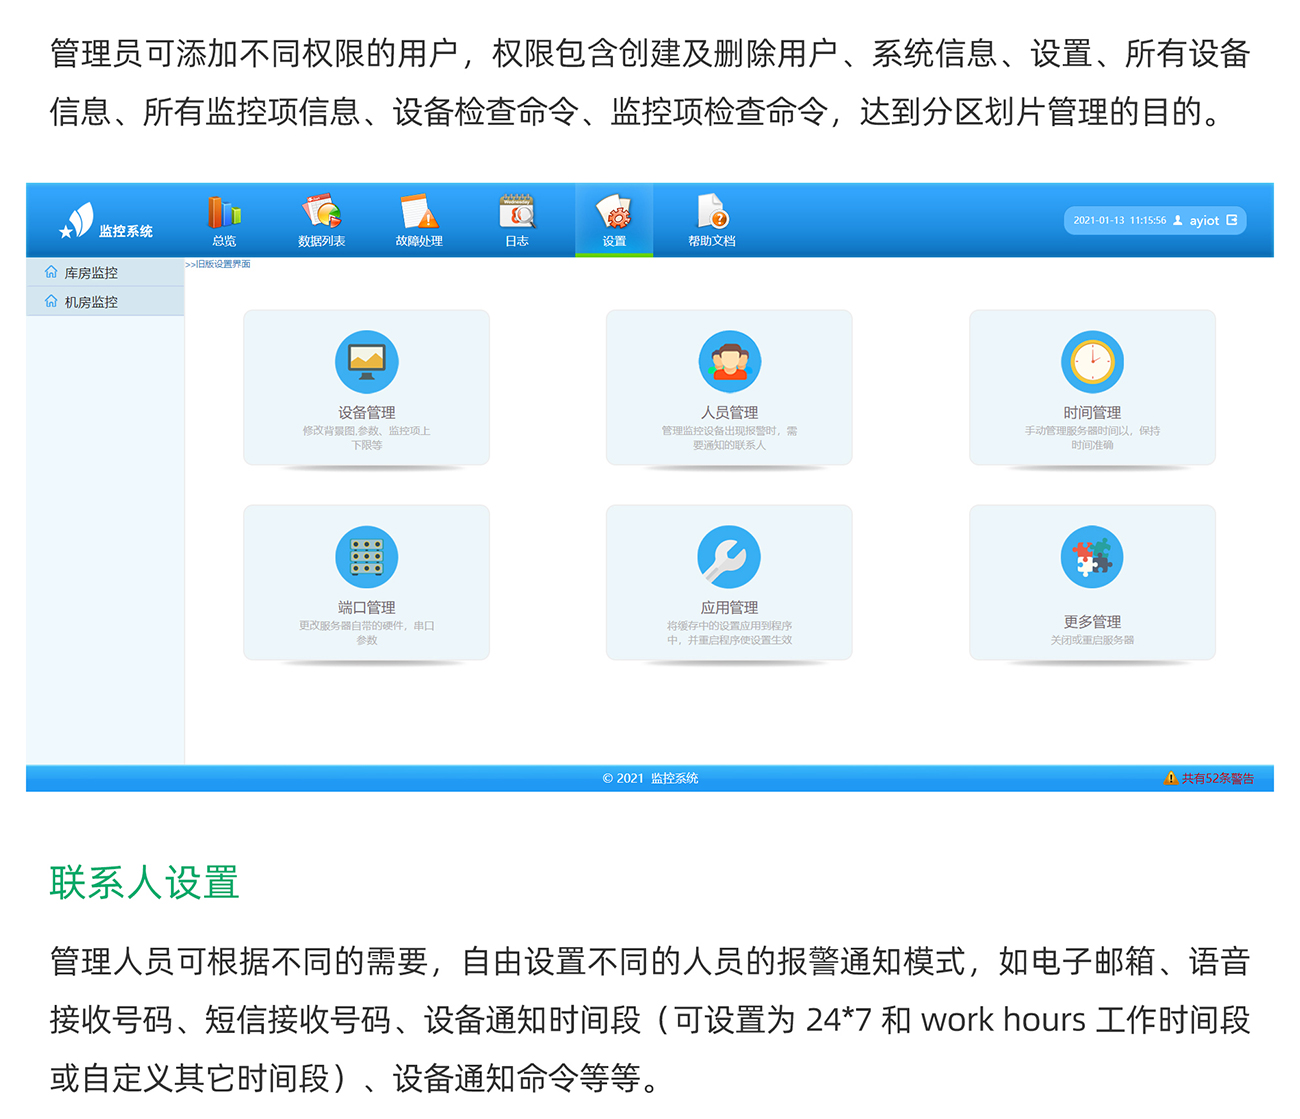Click the 应用管理 wrench icon
1300x1119 pixels.
pyautogui.click(x=729, y=557)
